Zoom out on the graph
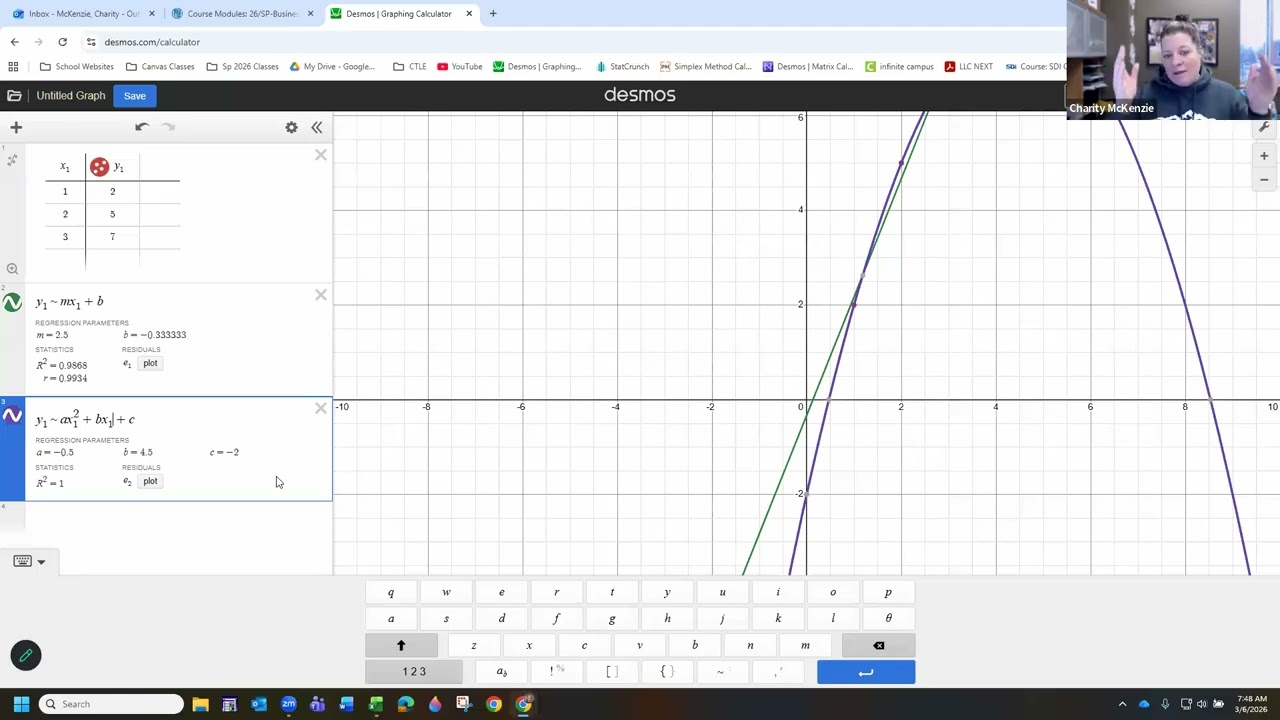The width and height of the screenshot is (1280, 720). (1264, 180)
